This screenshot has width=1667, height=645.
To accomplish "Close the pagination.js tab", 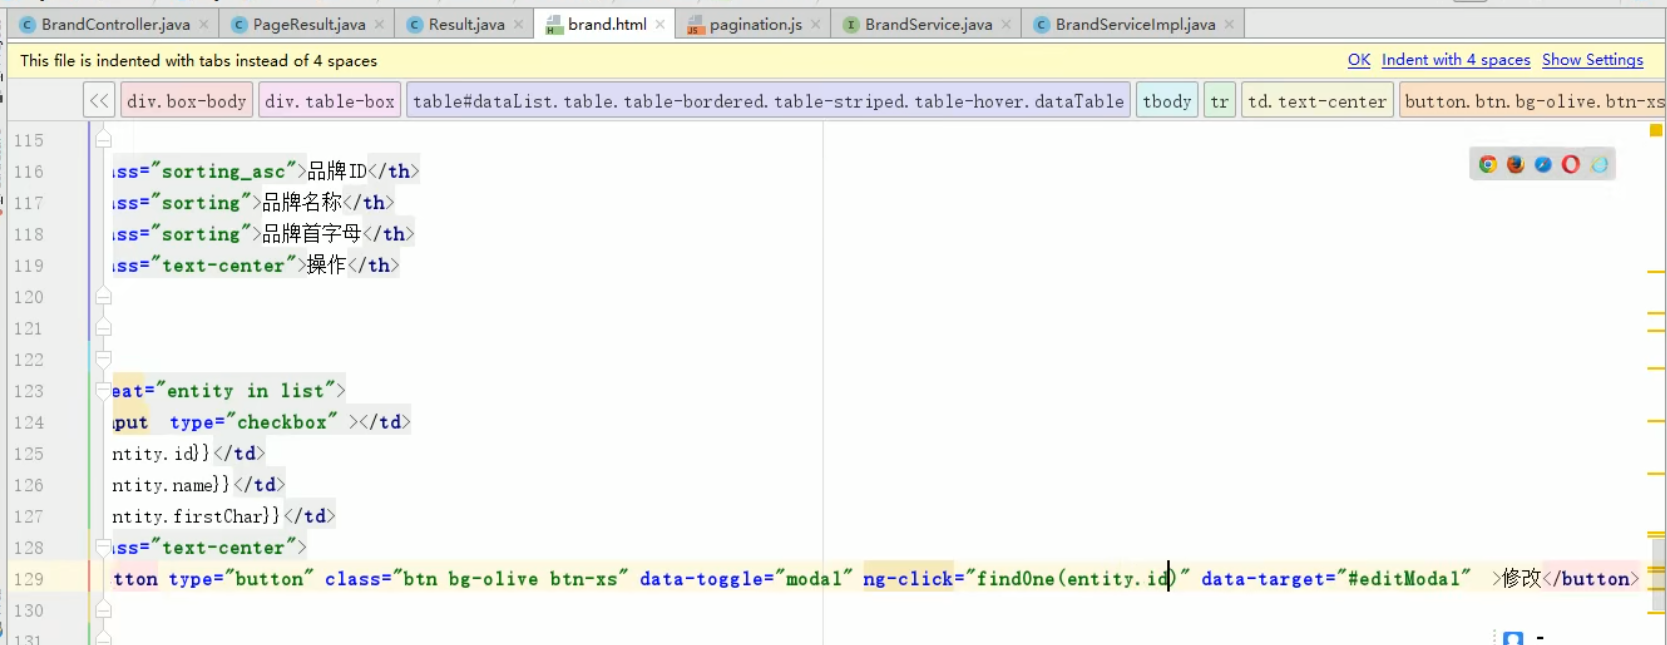I will tap(816, 24).
